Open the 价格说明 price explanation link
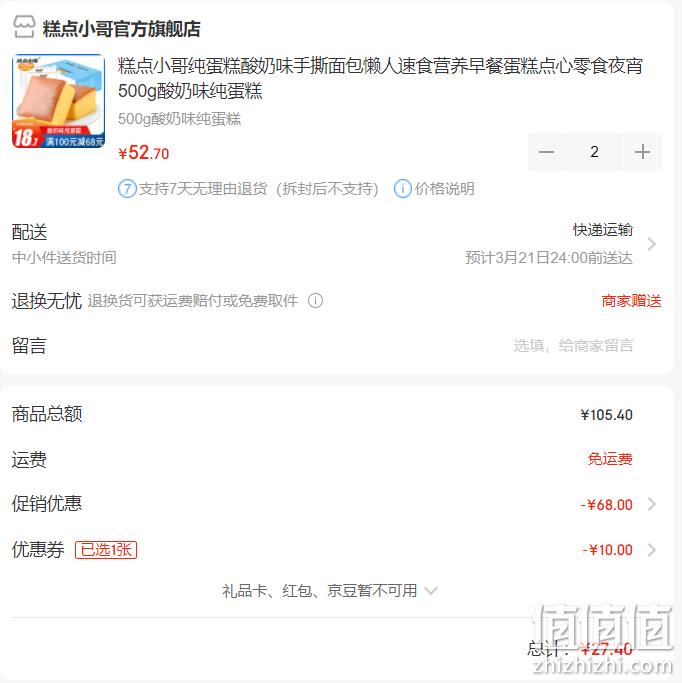 click(444, 189)
